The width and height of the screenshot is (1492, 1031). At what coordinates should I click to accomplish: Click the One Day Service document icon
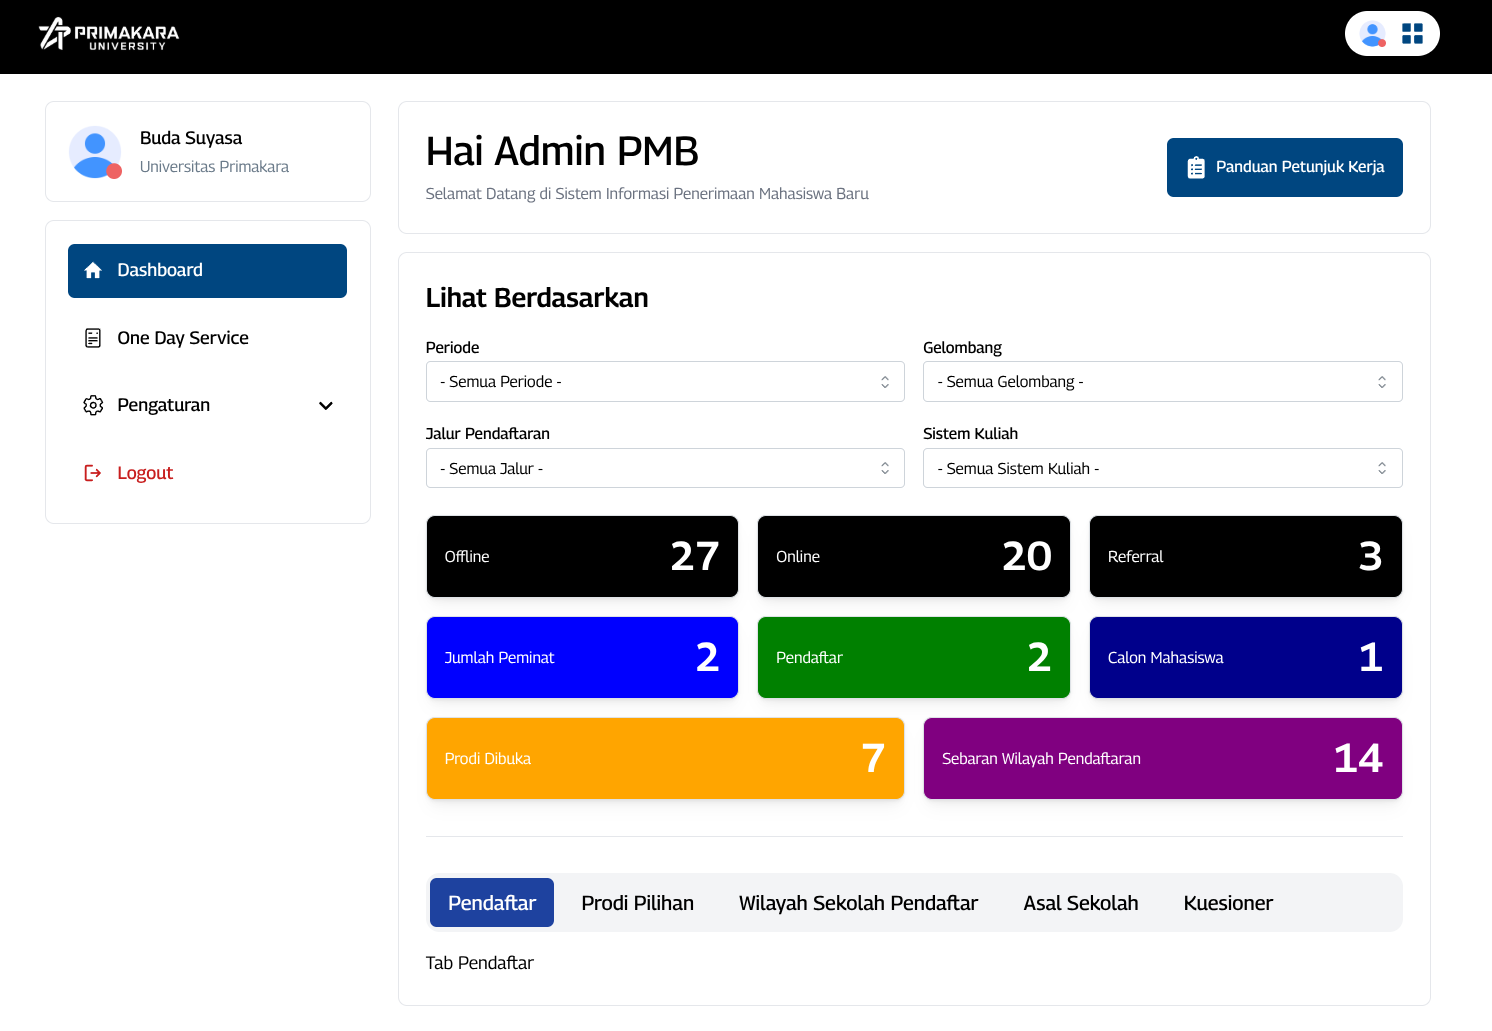coord(93,338)
